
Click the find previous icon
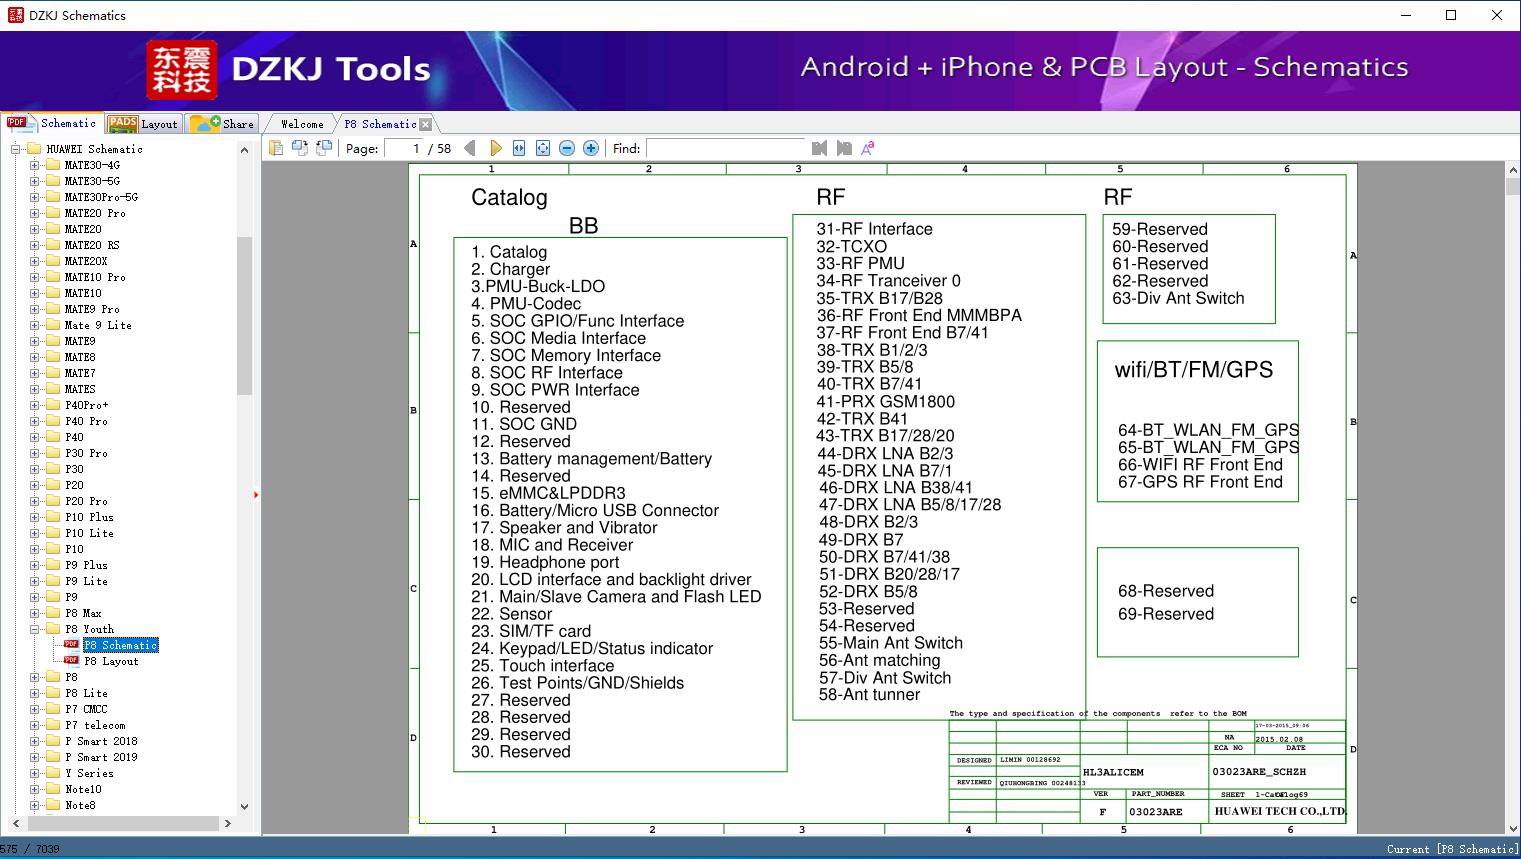coord(819,148)
